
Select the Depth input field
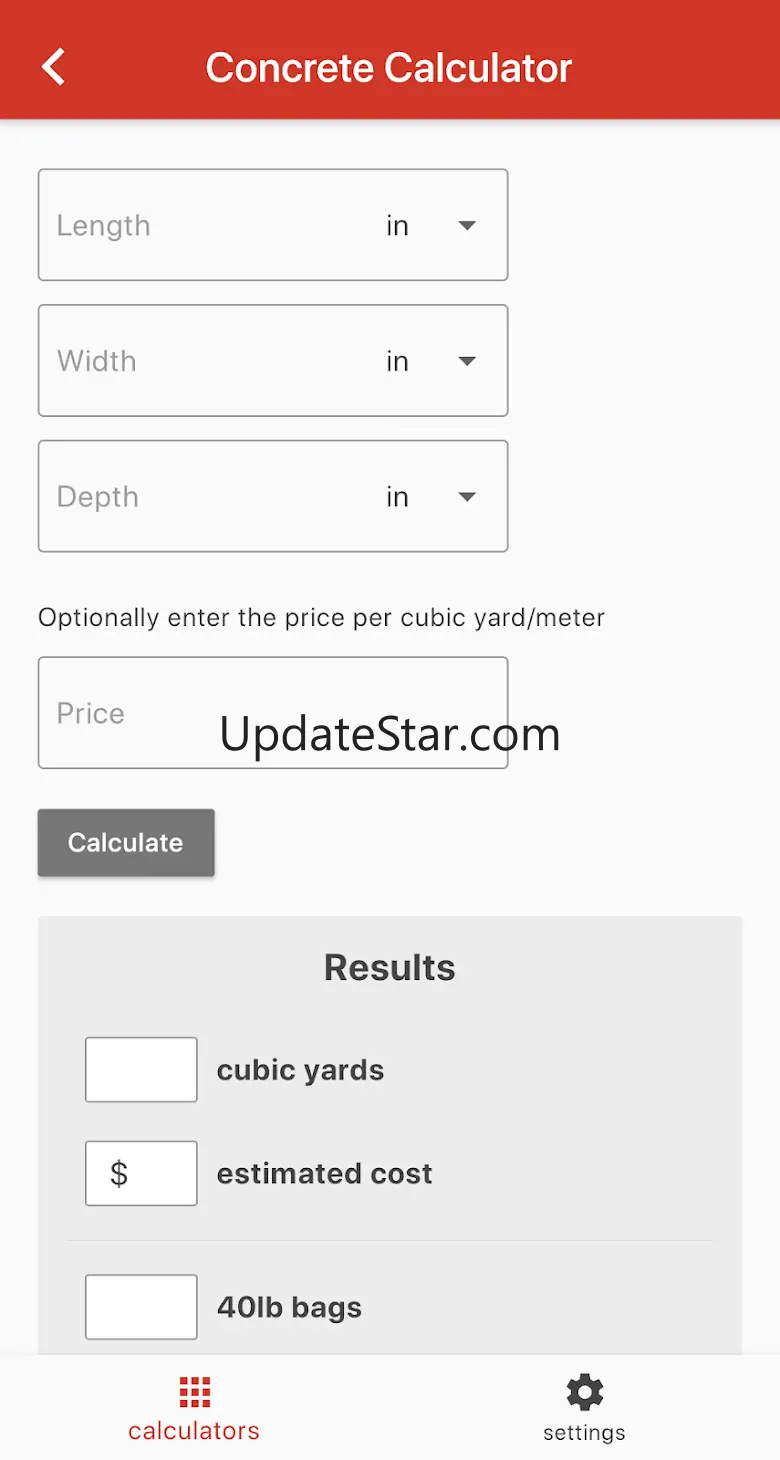click(x=200, y=497)
